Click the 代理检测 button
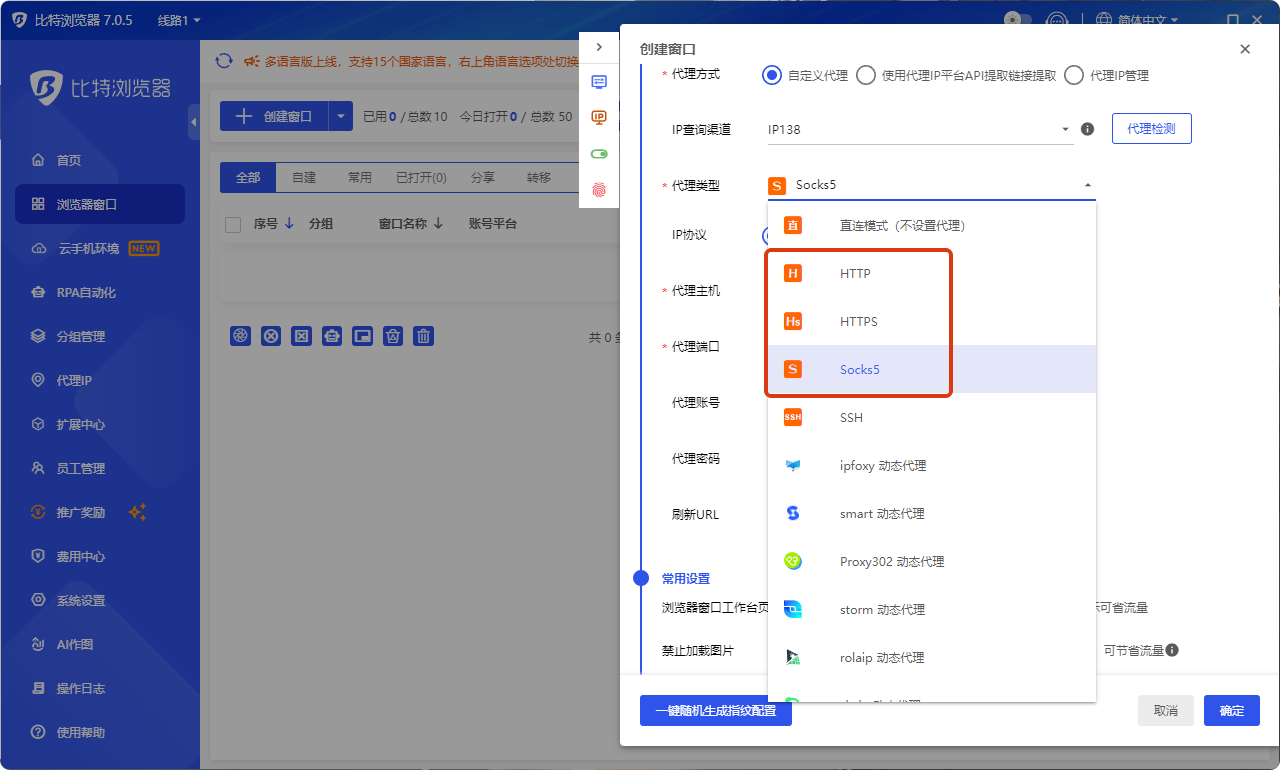The width and height of the screenshot is (1280, 770). click(1151, 129)
